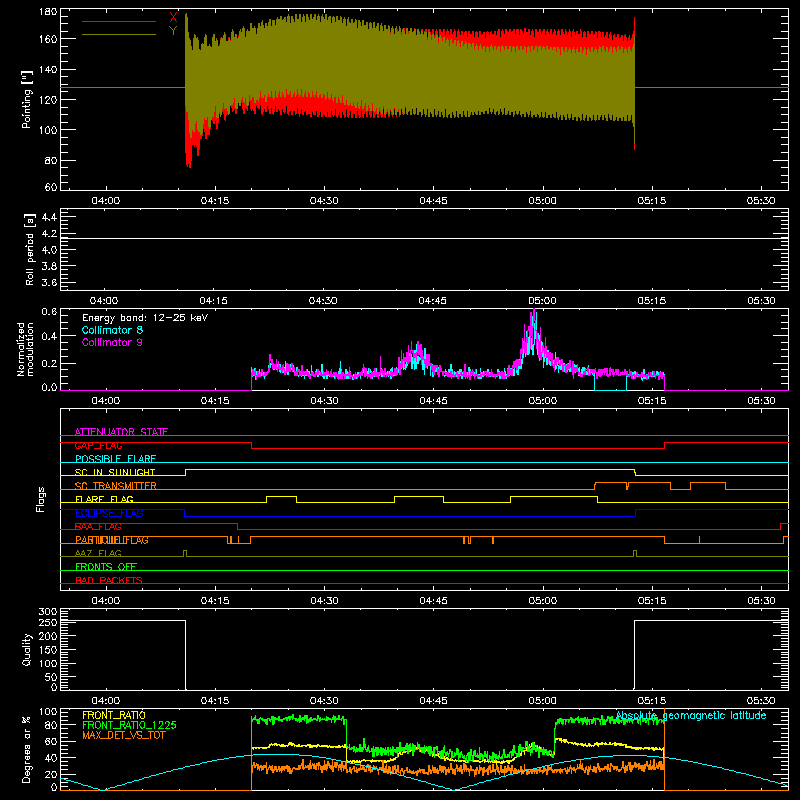
Task: Click the GAP_FLAG label
Action: point(98,445)
